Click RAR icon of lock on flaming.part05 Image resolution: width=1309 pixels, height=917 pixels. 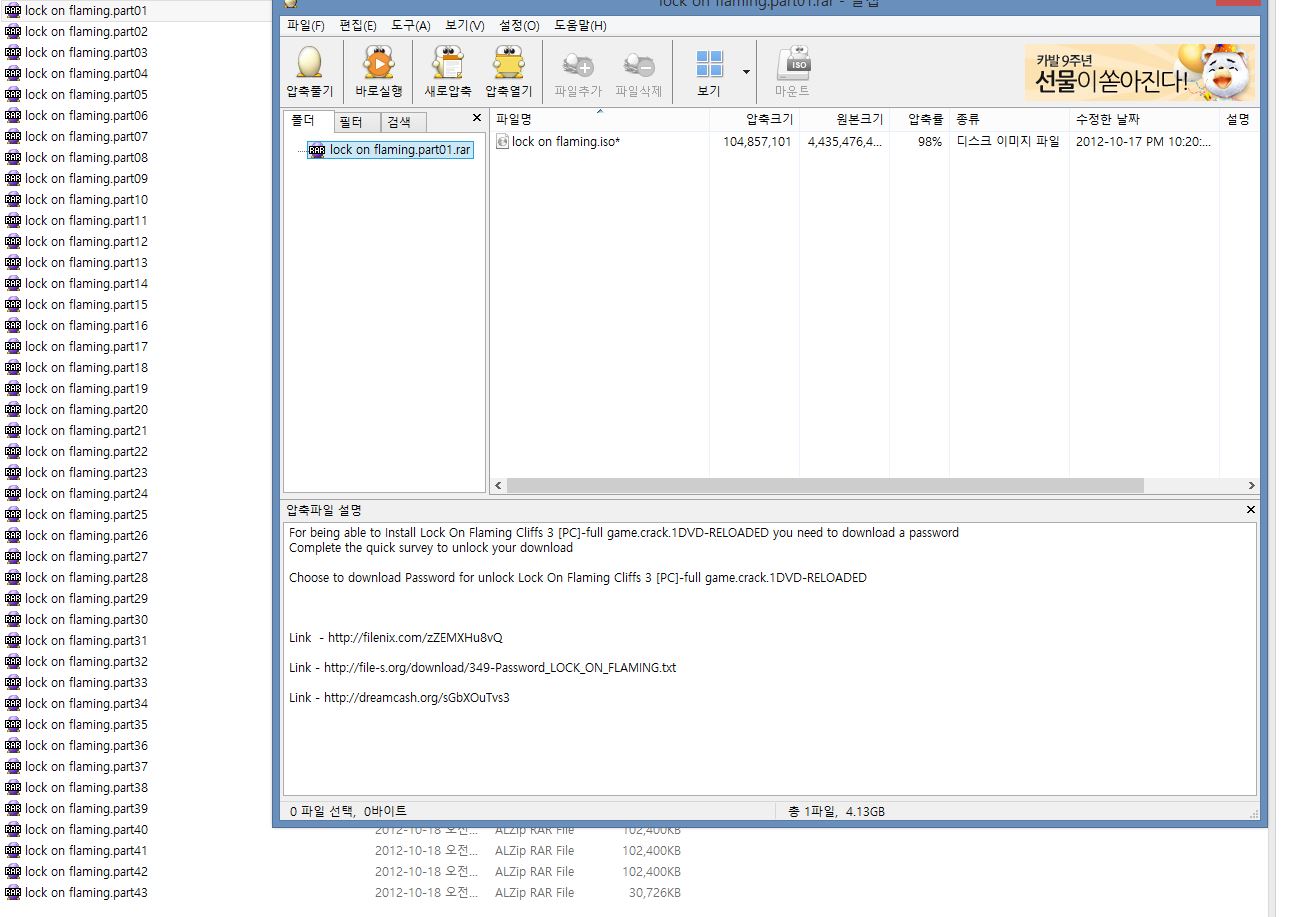[x=13, y=95]
